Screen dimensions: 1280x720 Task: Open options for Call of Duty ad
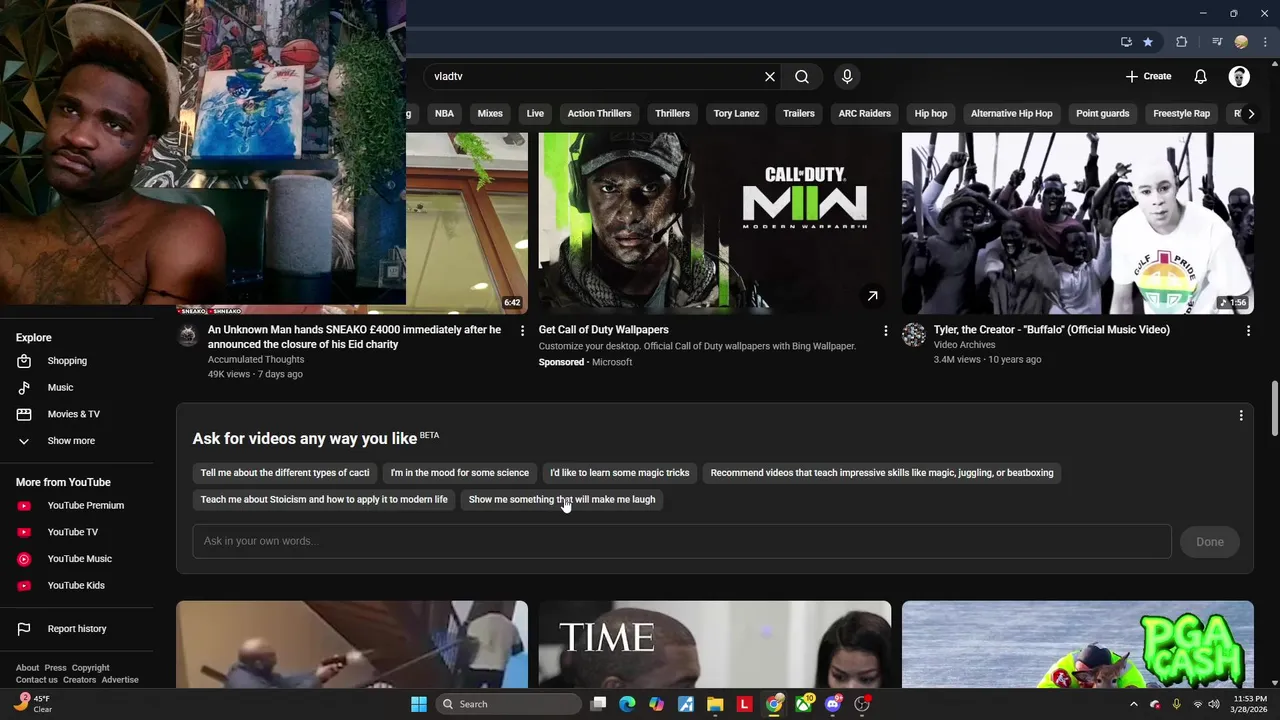tap(885, 330)
